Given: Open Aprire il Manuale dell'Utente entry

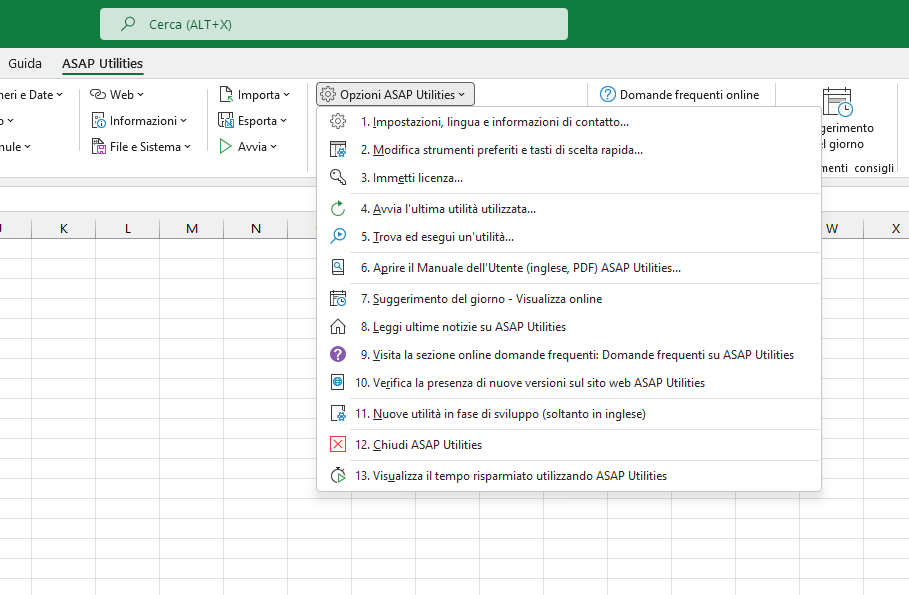Looking at the screenshot, I should (x=569, y=267).
